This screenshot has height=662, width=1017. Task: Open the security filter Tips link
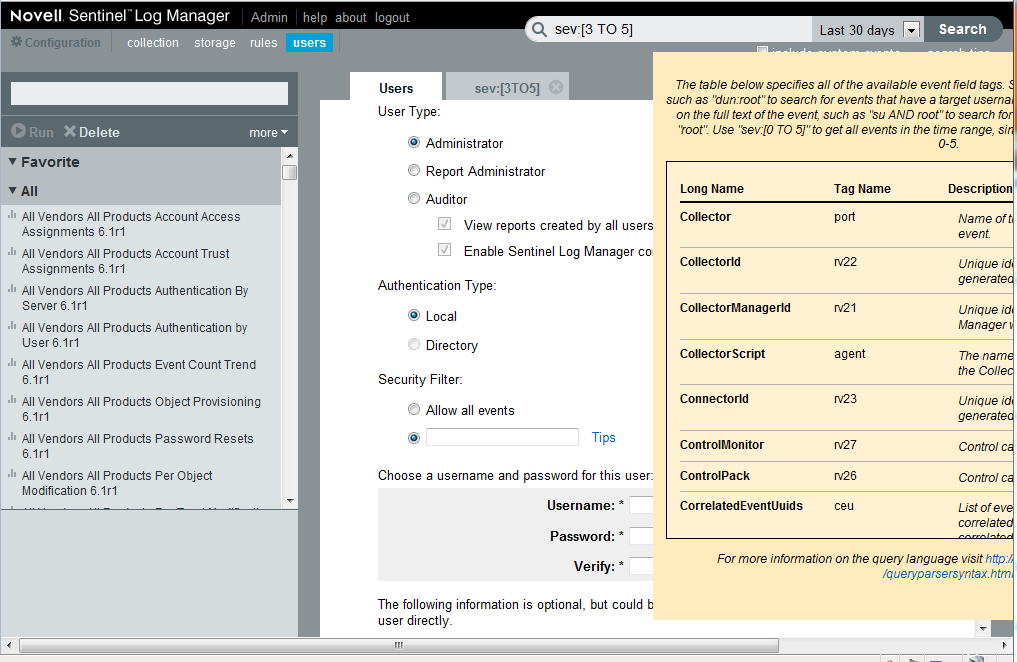coord(603,438)
